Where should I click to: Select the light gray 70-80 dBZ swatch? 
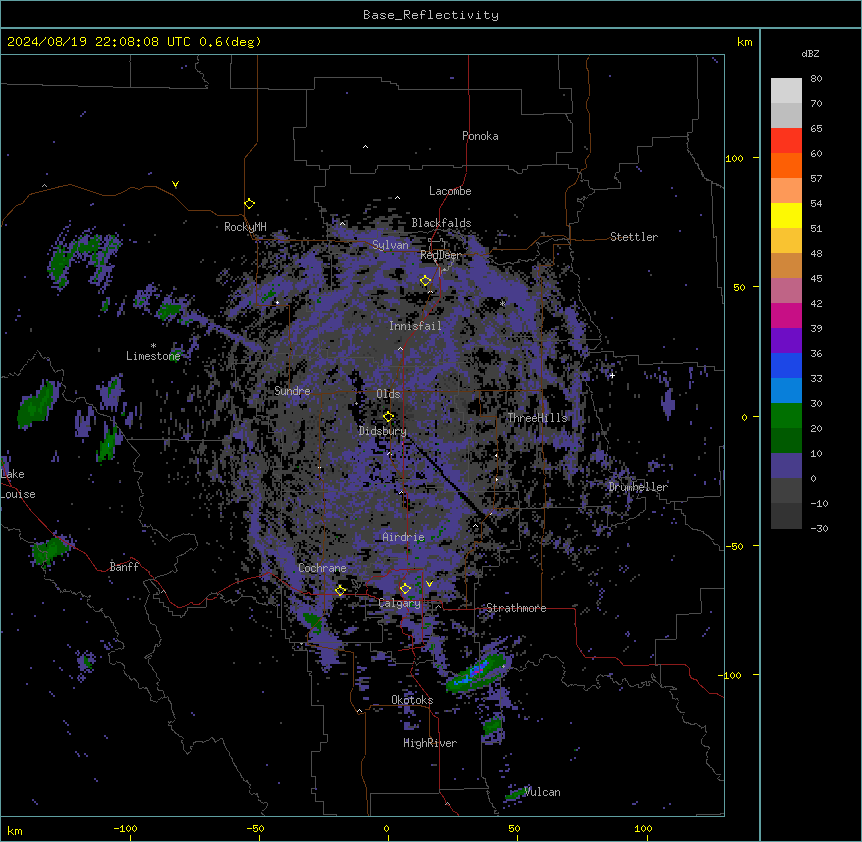click(786, 90)
